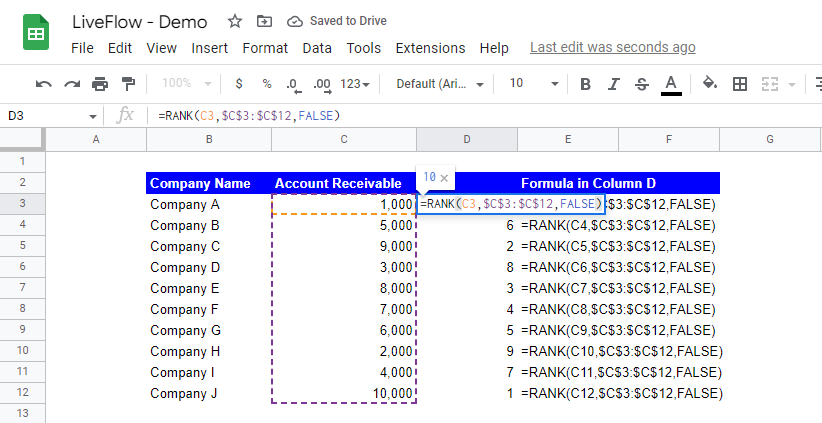822x423 pixels.
Task: Open the fill color picker
Action: (x=710, y=84)
